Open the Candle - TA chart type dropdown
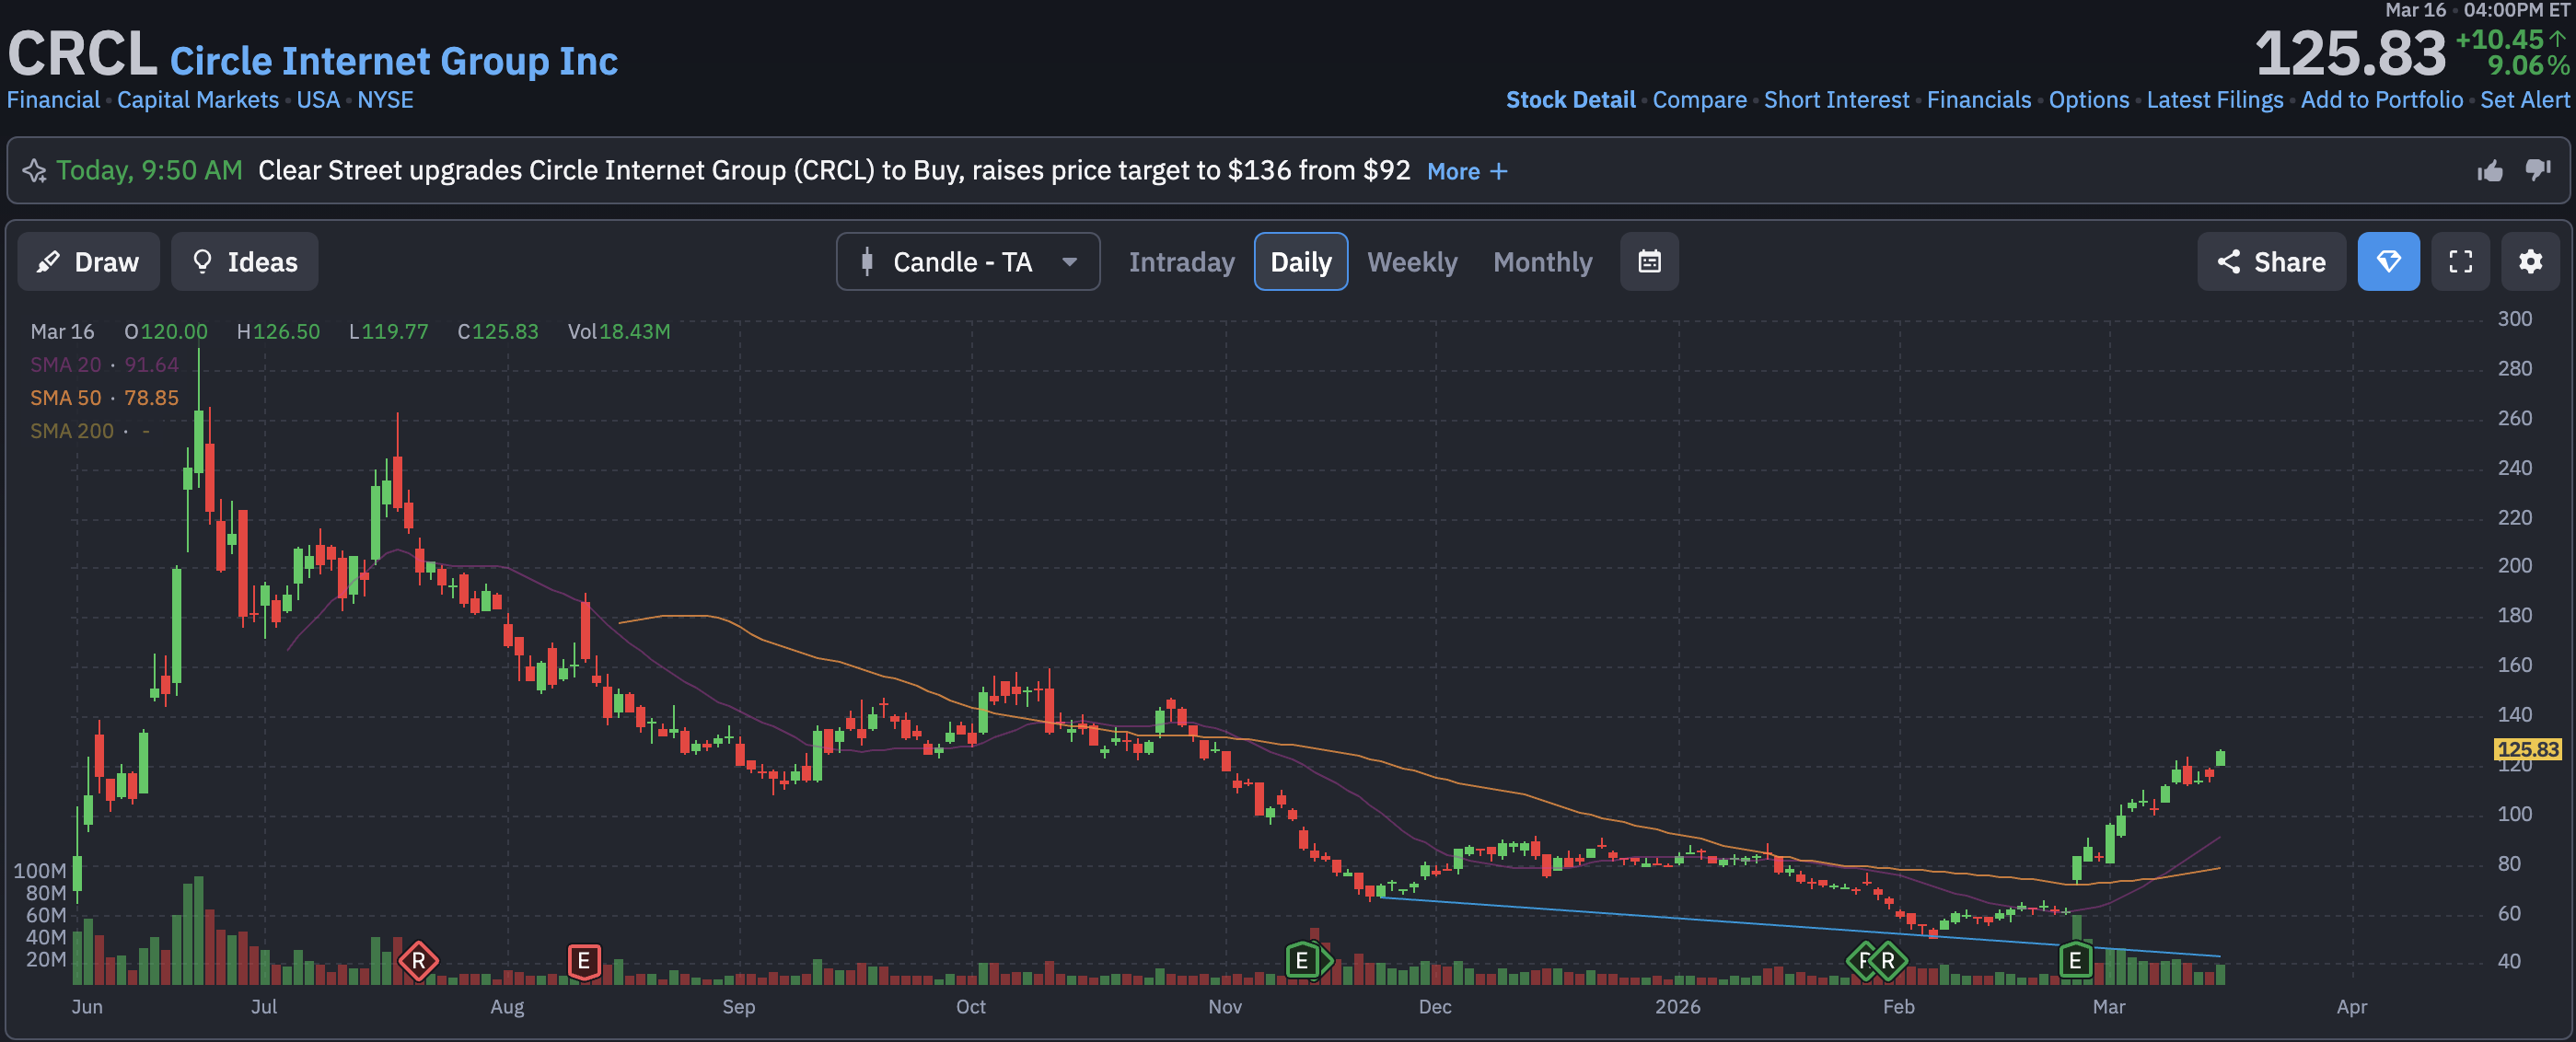The image size is (2576, 1042). click(x=967, y=262)
